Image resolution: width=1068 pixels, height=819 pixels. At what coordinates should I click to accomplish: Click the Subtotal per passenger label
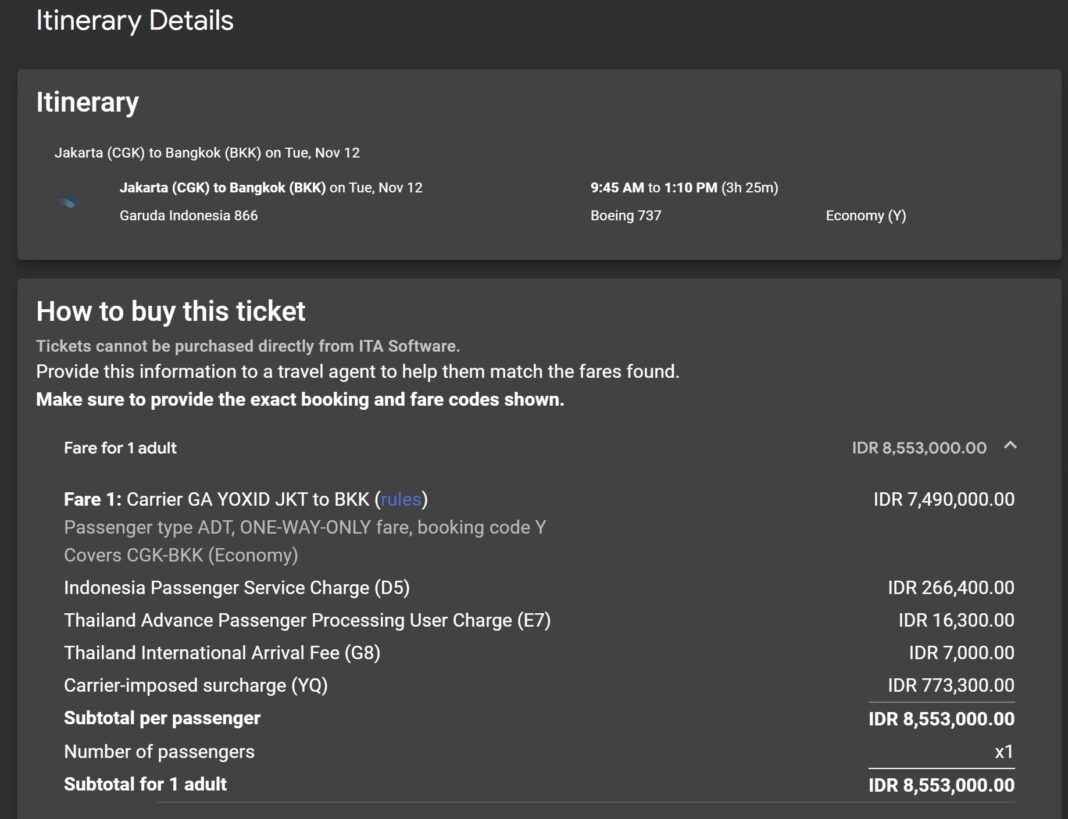coord(162,718)
